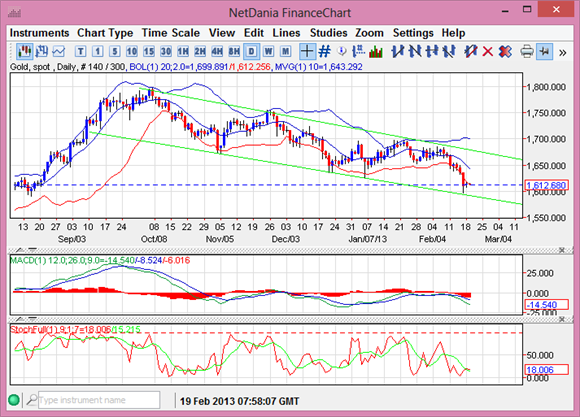
Task: Maximize the NetDania FinanceChart window
Action: [527, 10]
